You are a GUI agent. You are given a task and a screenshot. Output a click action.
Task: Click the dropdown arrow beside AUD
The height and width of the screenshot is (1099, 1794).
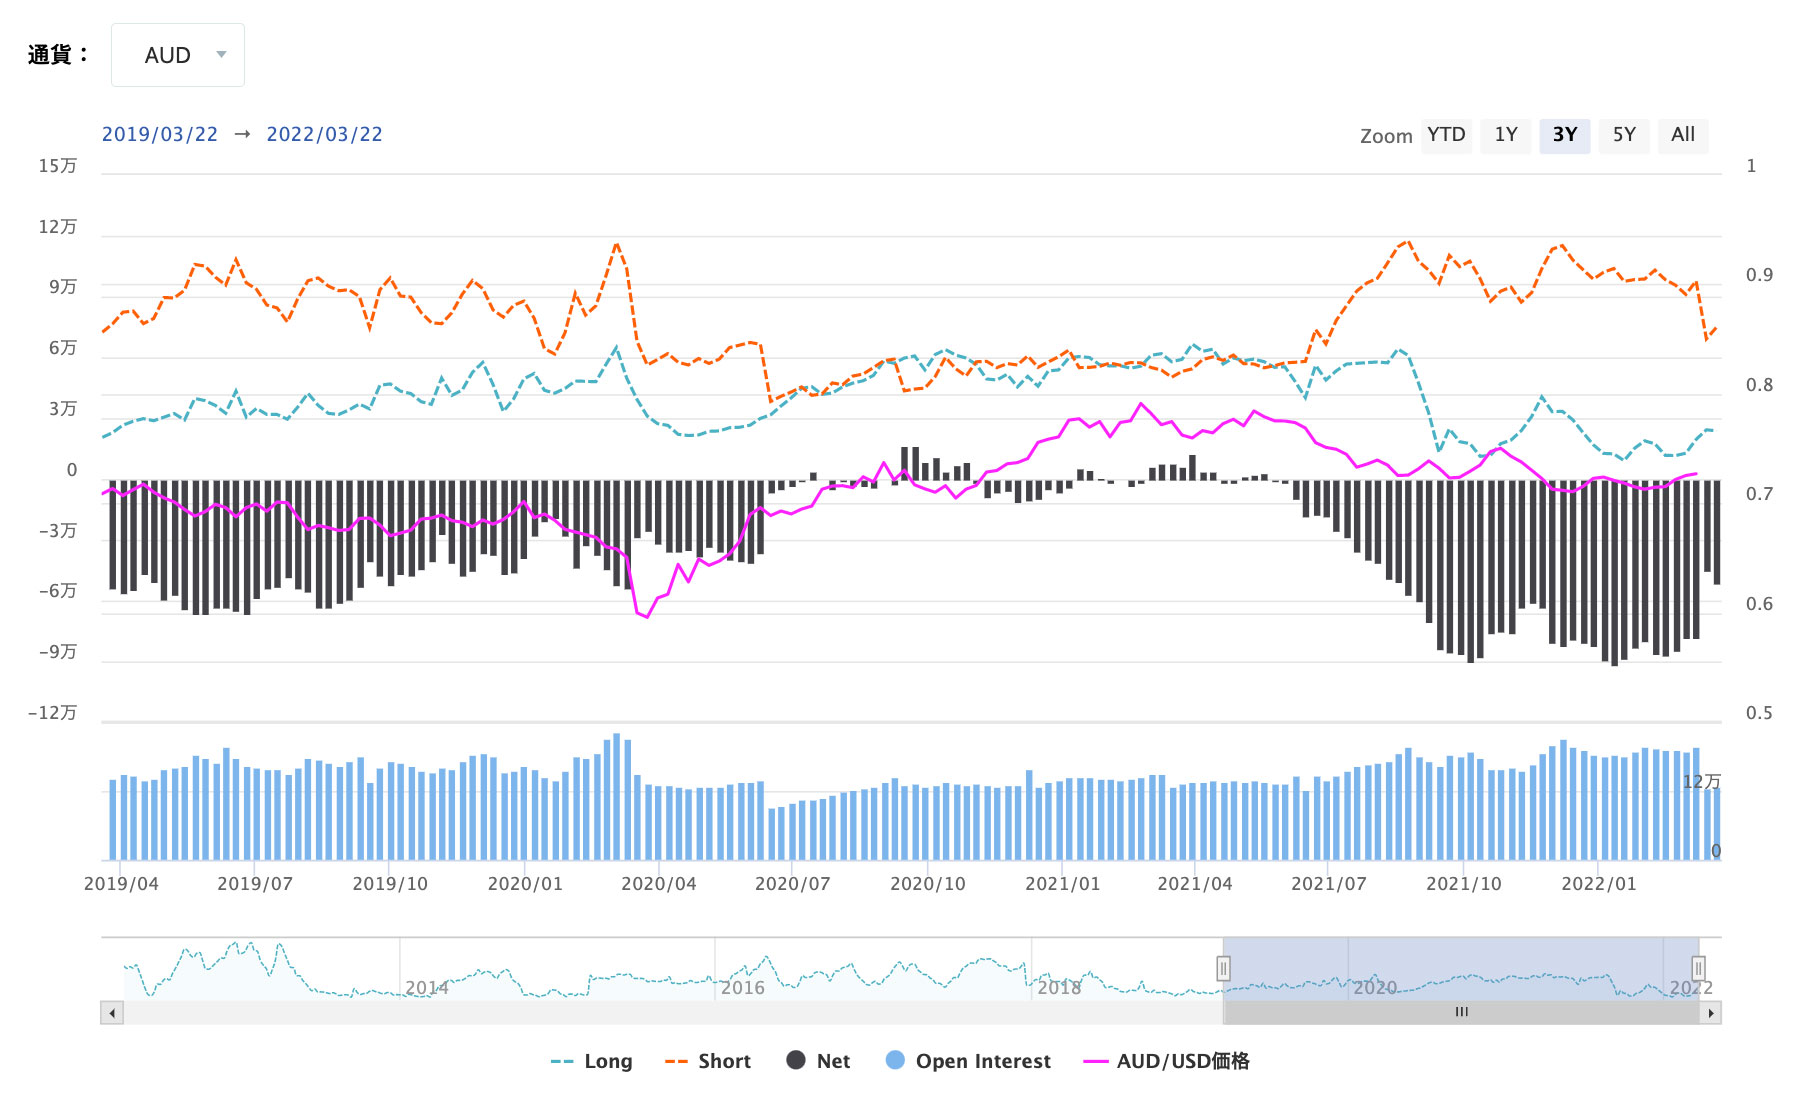(x=222, y=55)
